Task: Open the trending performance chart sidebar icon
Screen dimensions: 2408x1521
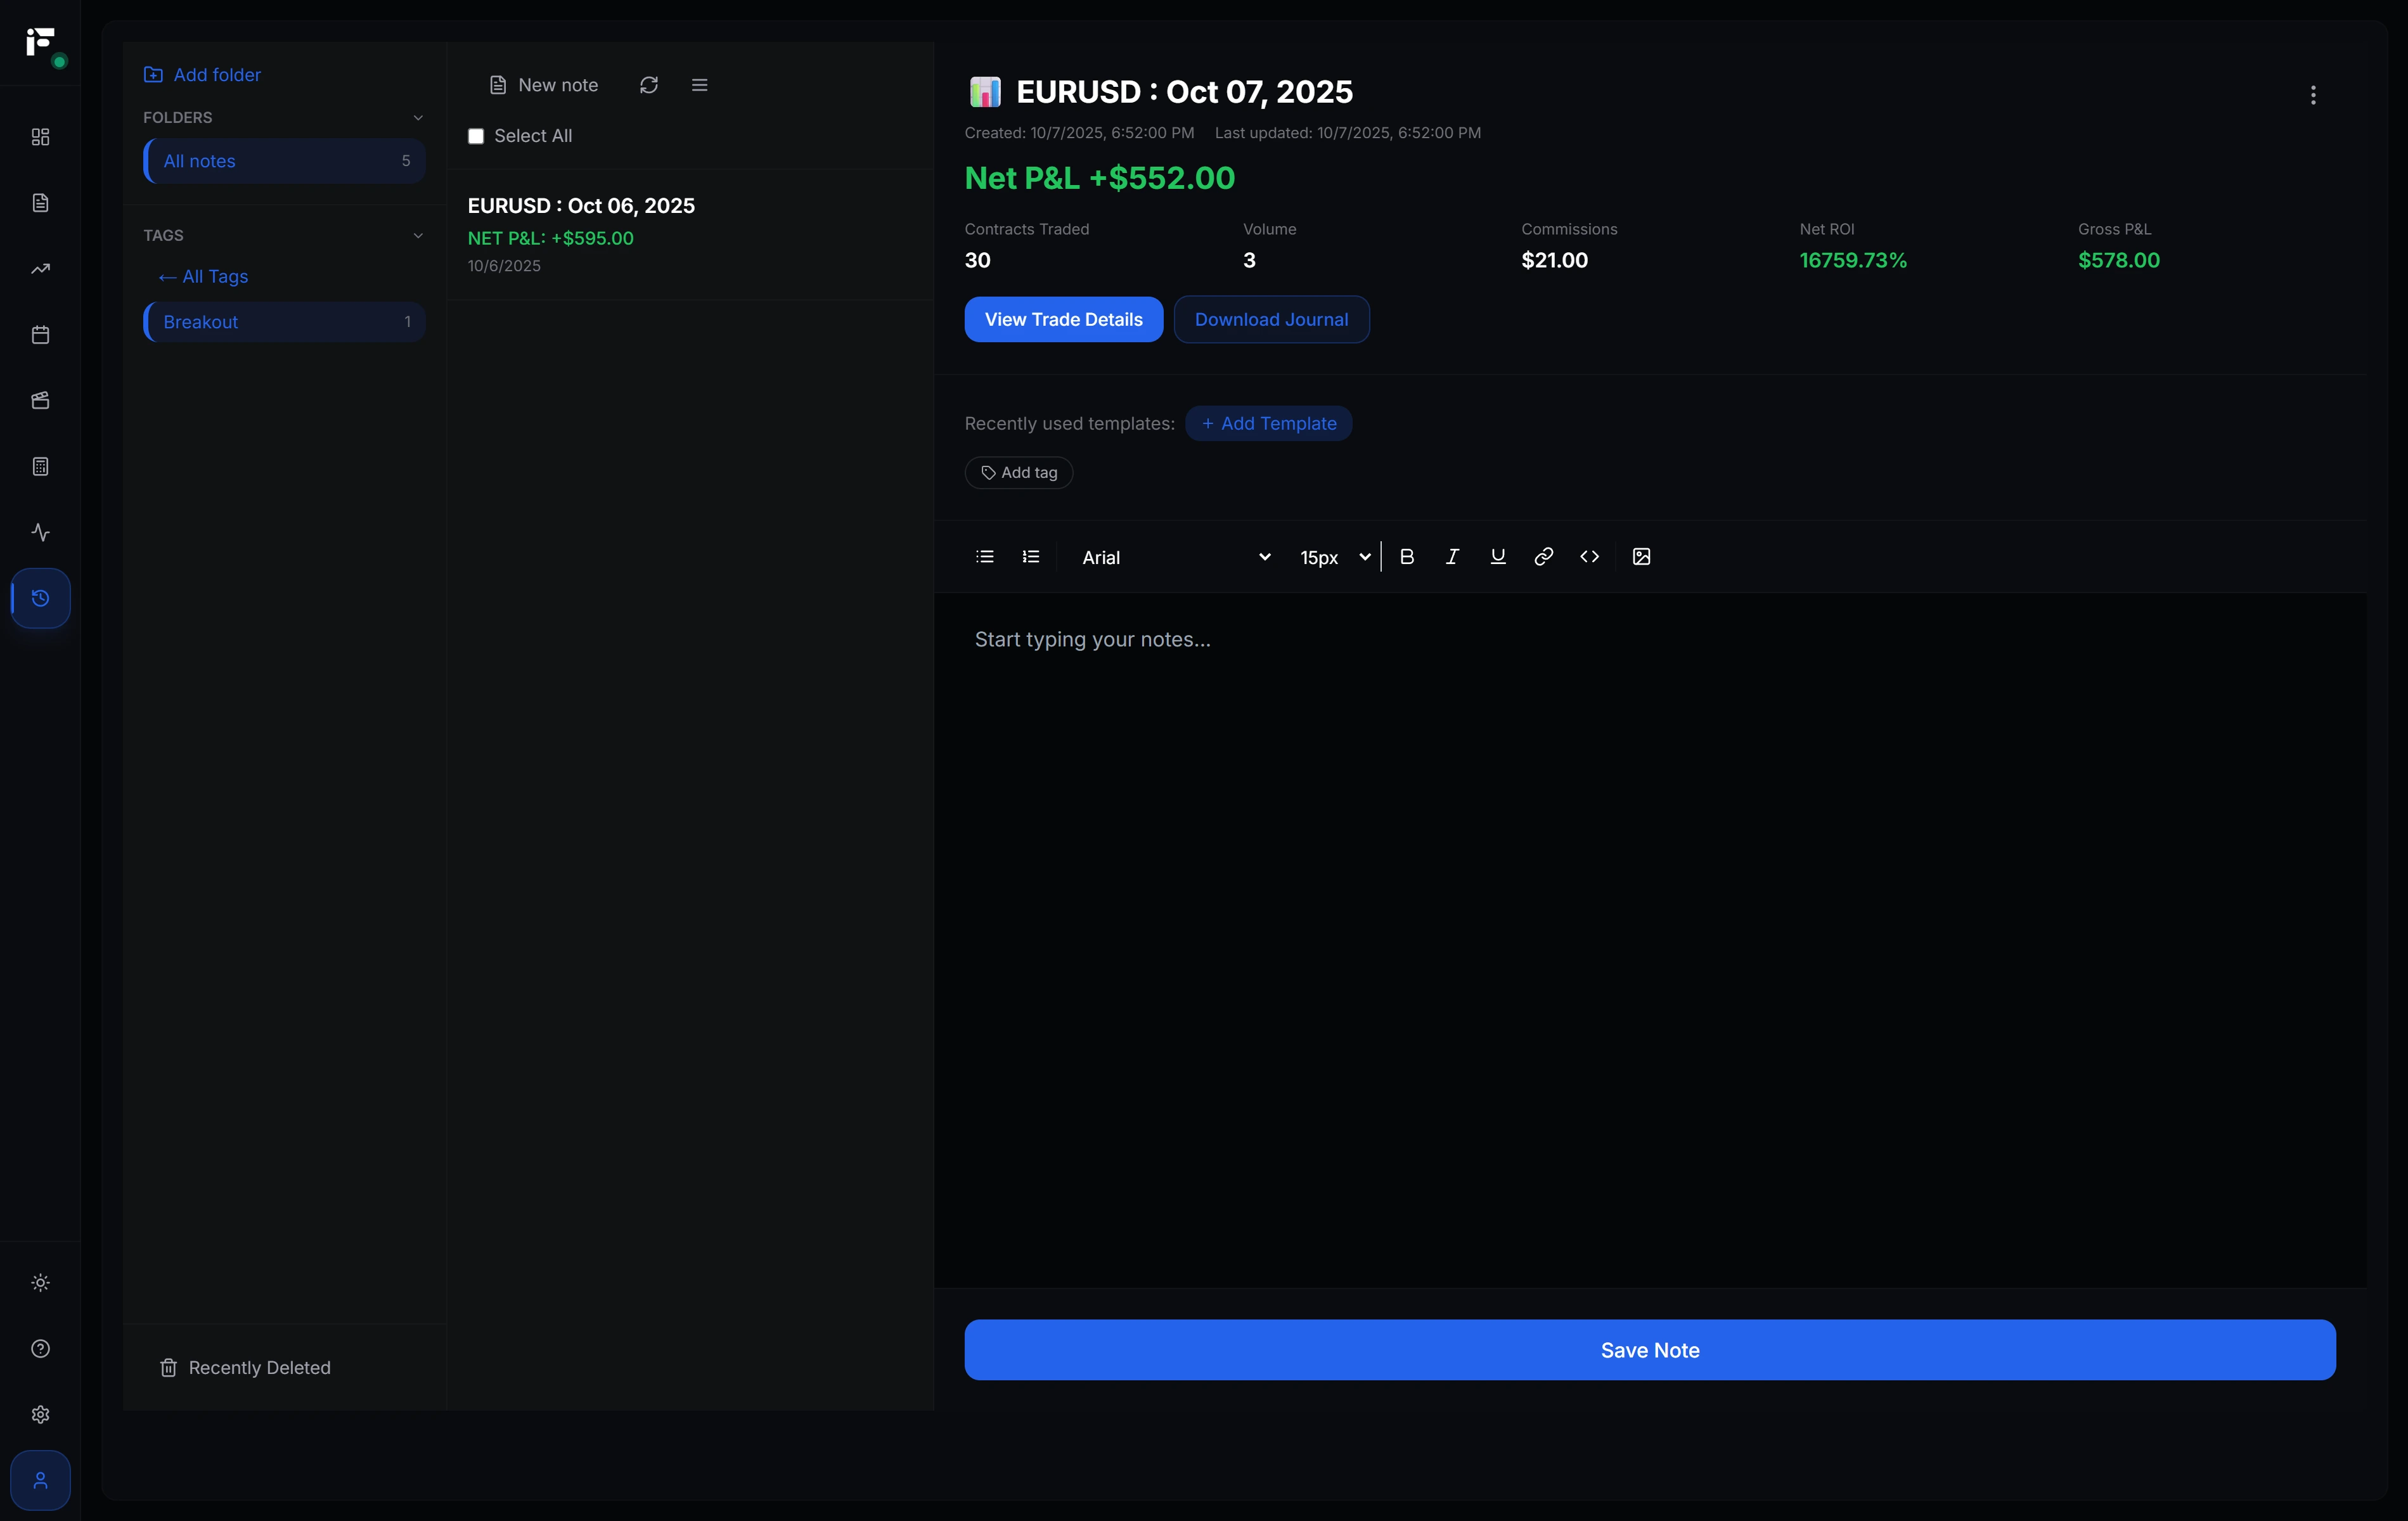Action: coord(40,268)
